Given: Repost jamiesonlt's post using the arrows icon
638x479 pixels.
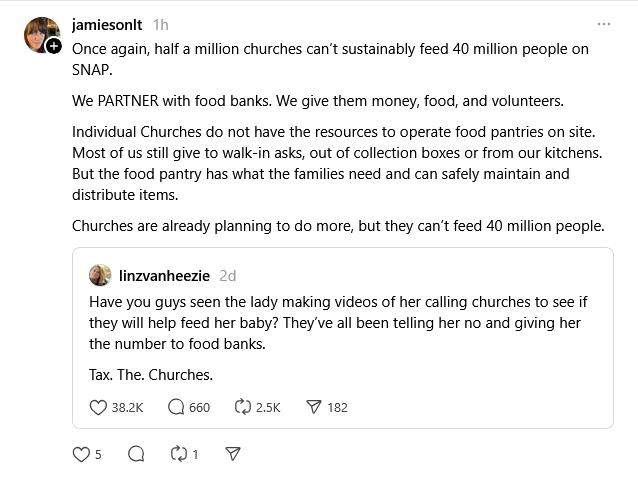Looking at the screenshot, I should click(x=180, y=454).
